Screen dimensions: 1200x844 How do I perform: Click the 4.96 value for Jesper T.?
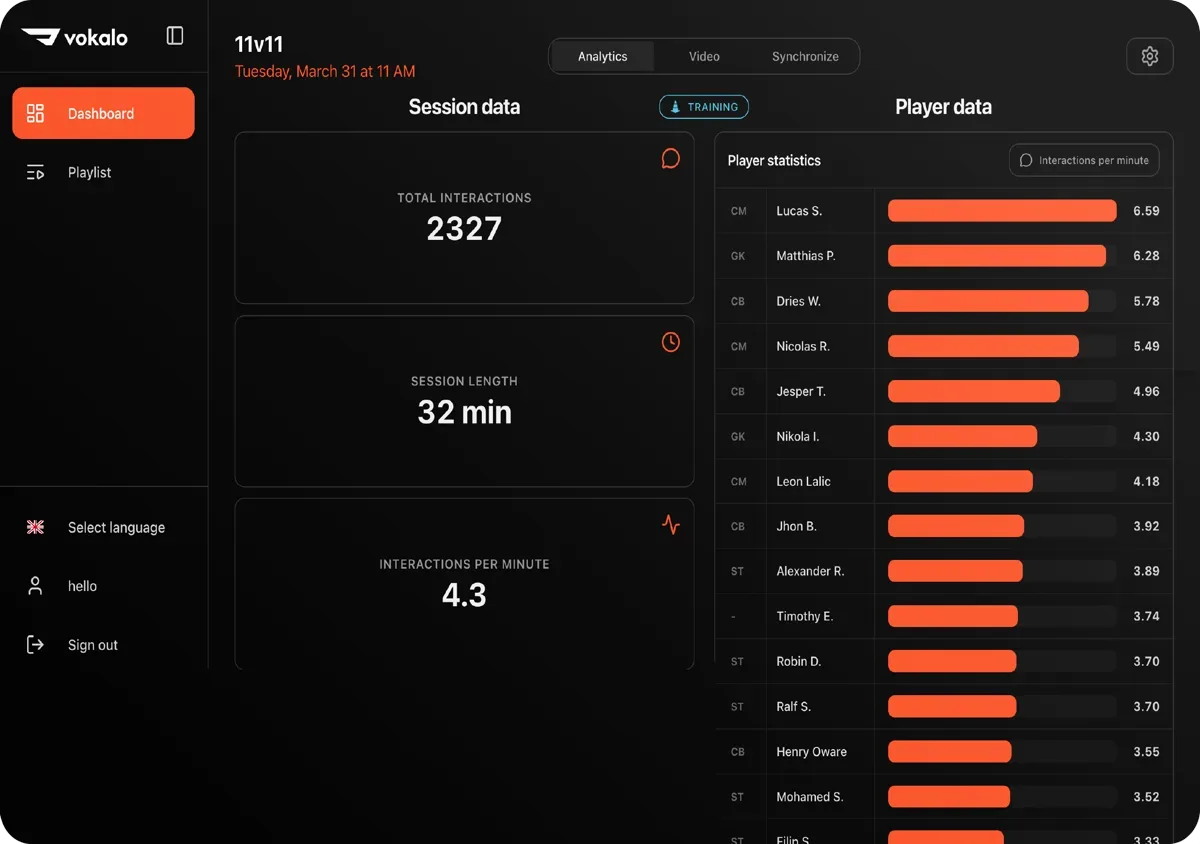coord(1146,391)
